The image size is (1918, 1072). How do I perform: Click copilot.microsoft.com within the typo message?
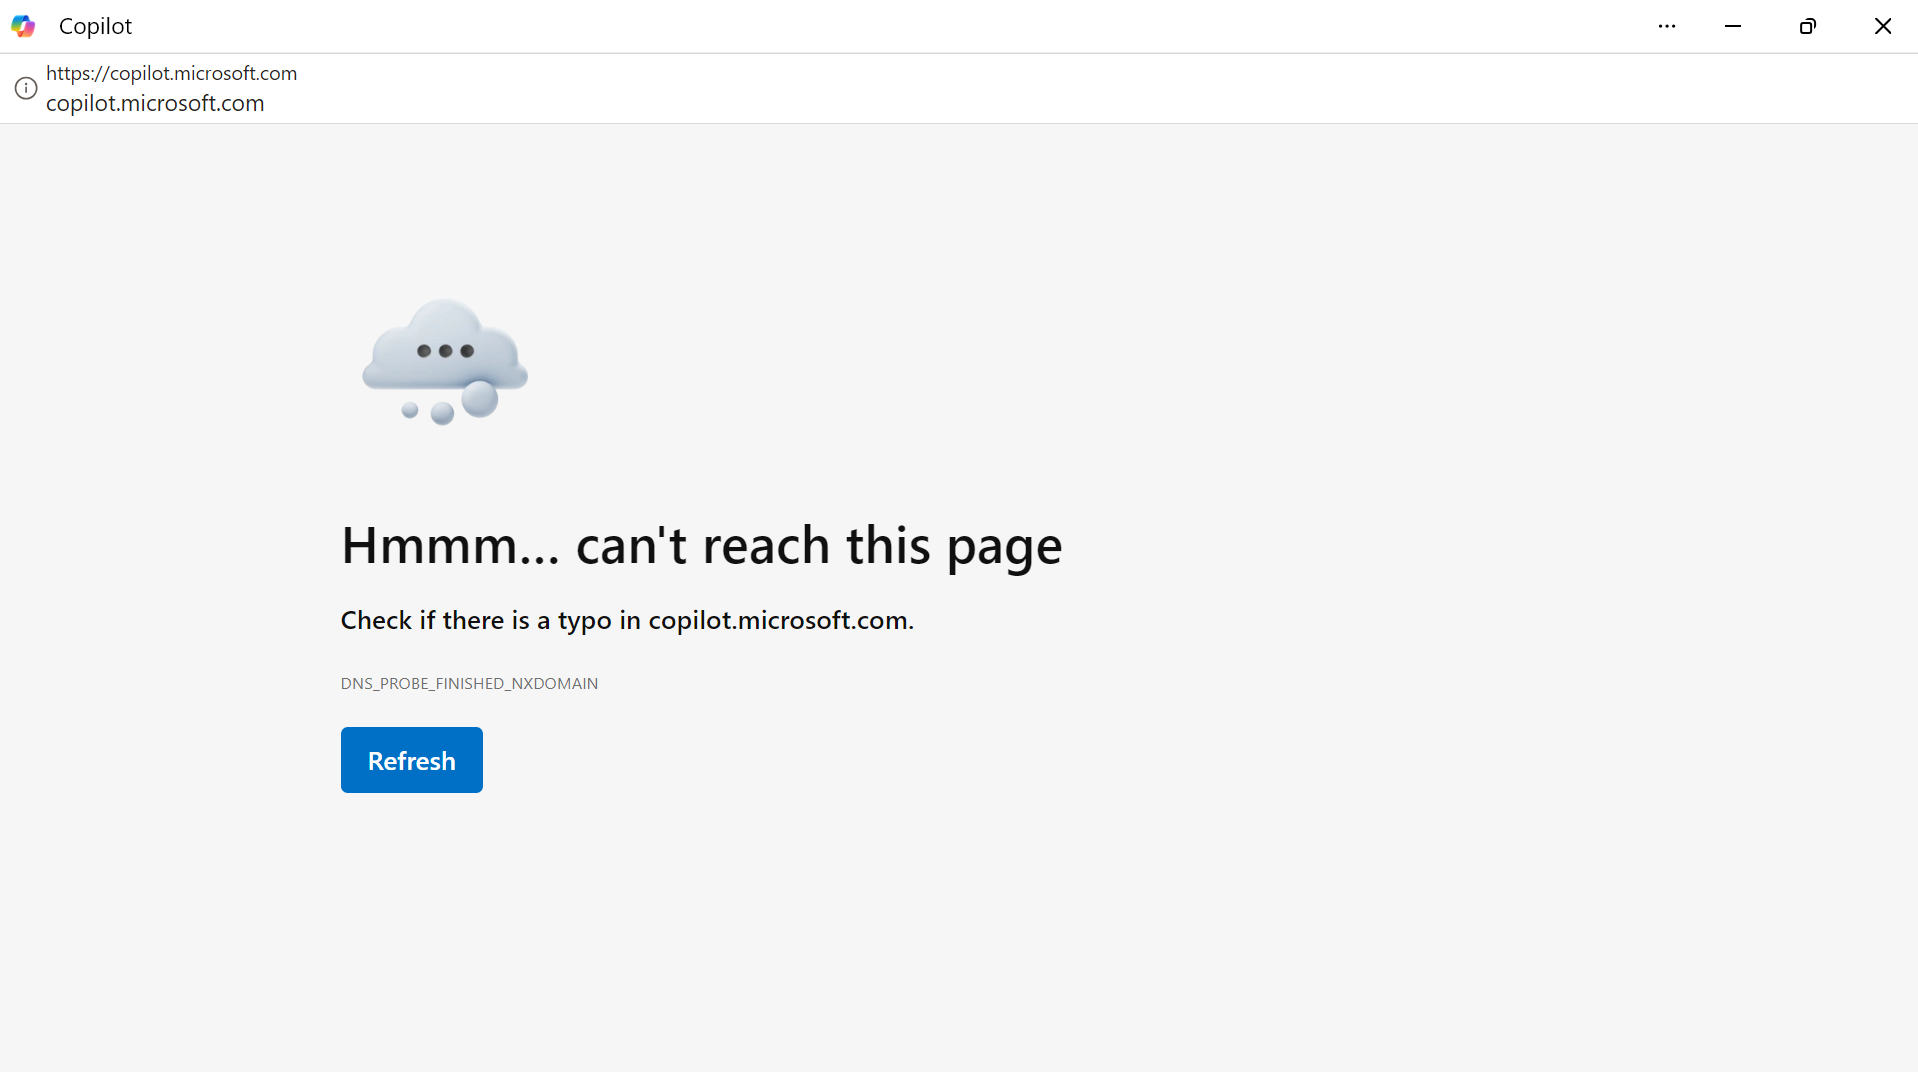779,620
